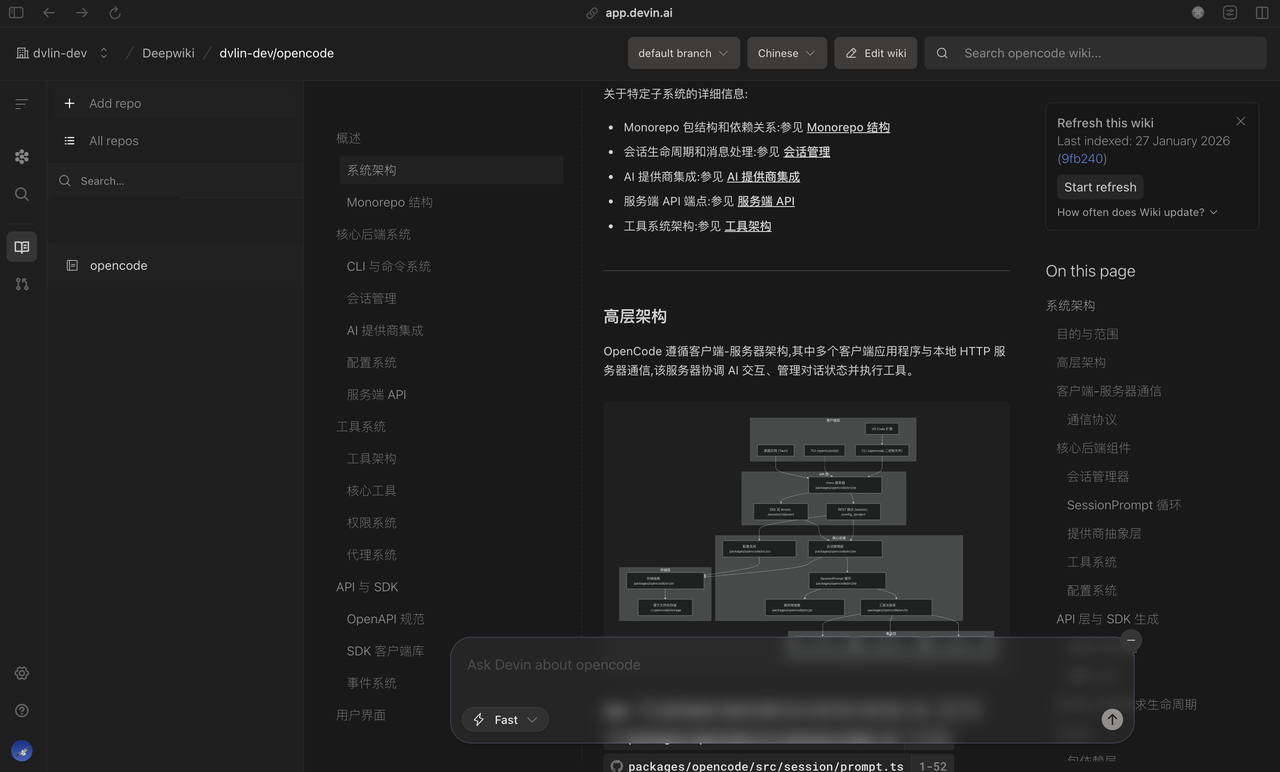The image size is (1280, 772).
Task: Click the settings gear icon
Action: point(22,673)
